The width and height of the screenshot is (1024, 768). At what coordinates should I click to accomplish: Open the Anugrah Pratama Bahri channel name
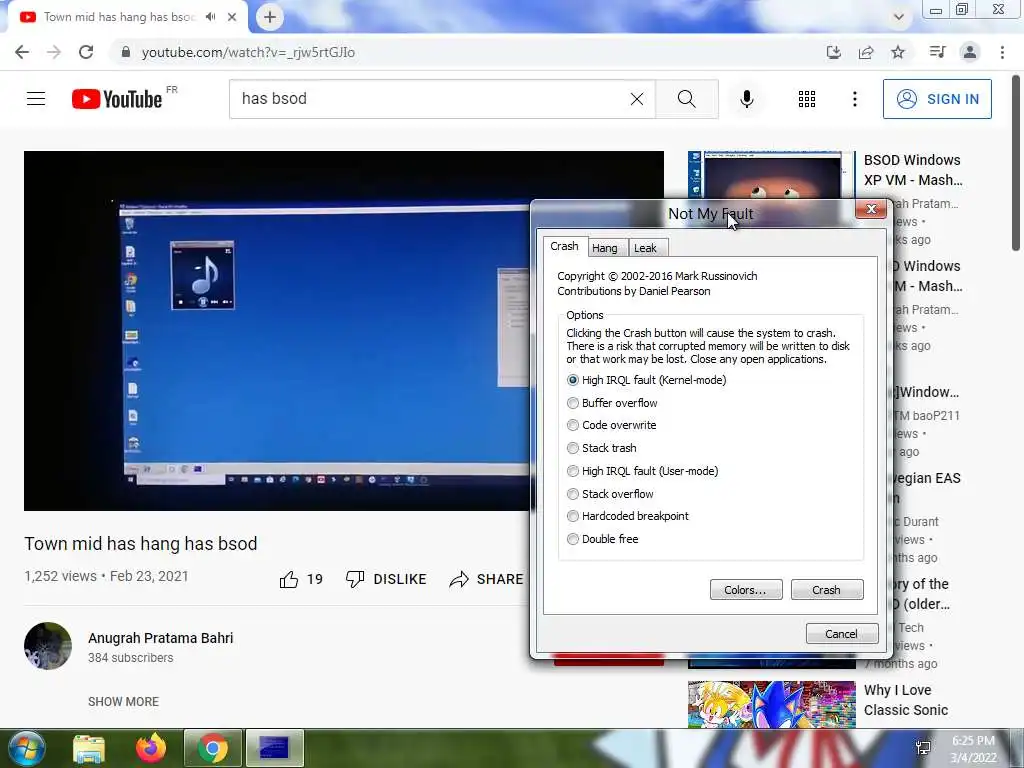[161, 638]
